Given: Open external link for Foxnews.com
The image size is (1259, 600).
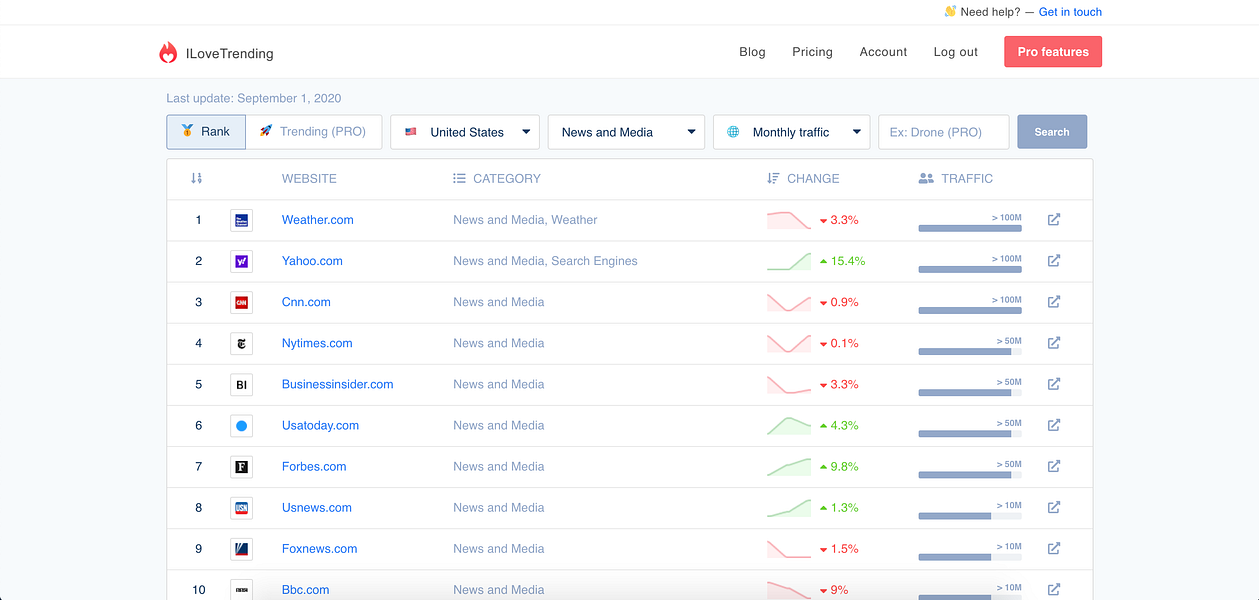Looking at the screenshot, I should click(x=1054, y=548).
